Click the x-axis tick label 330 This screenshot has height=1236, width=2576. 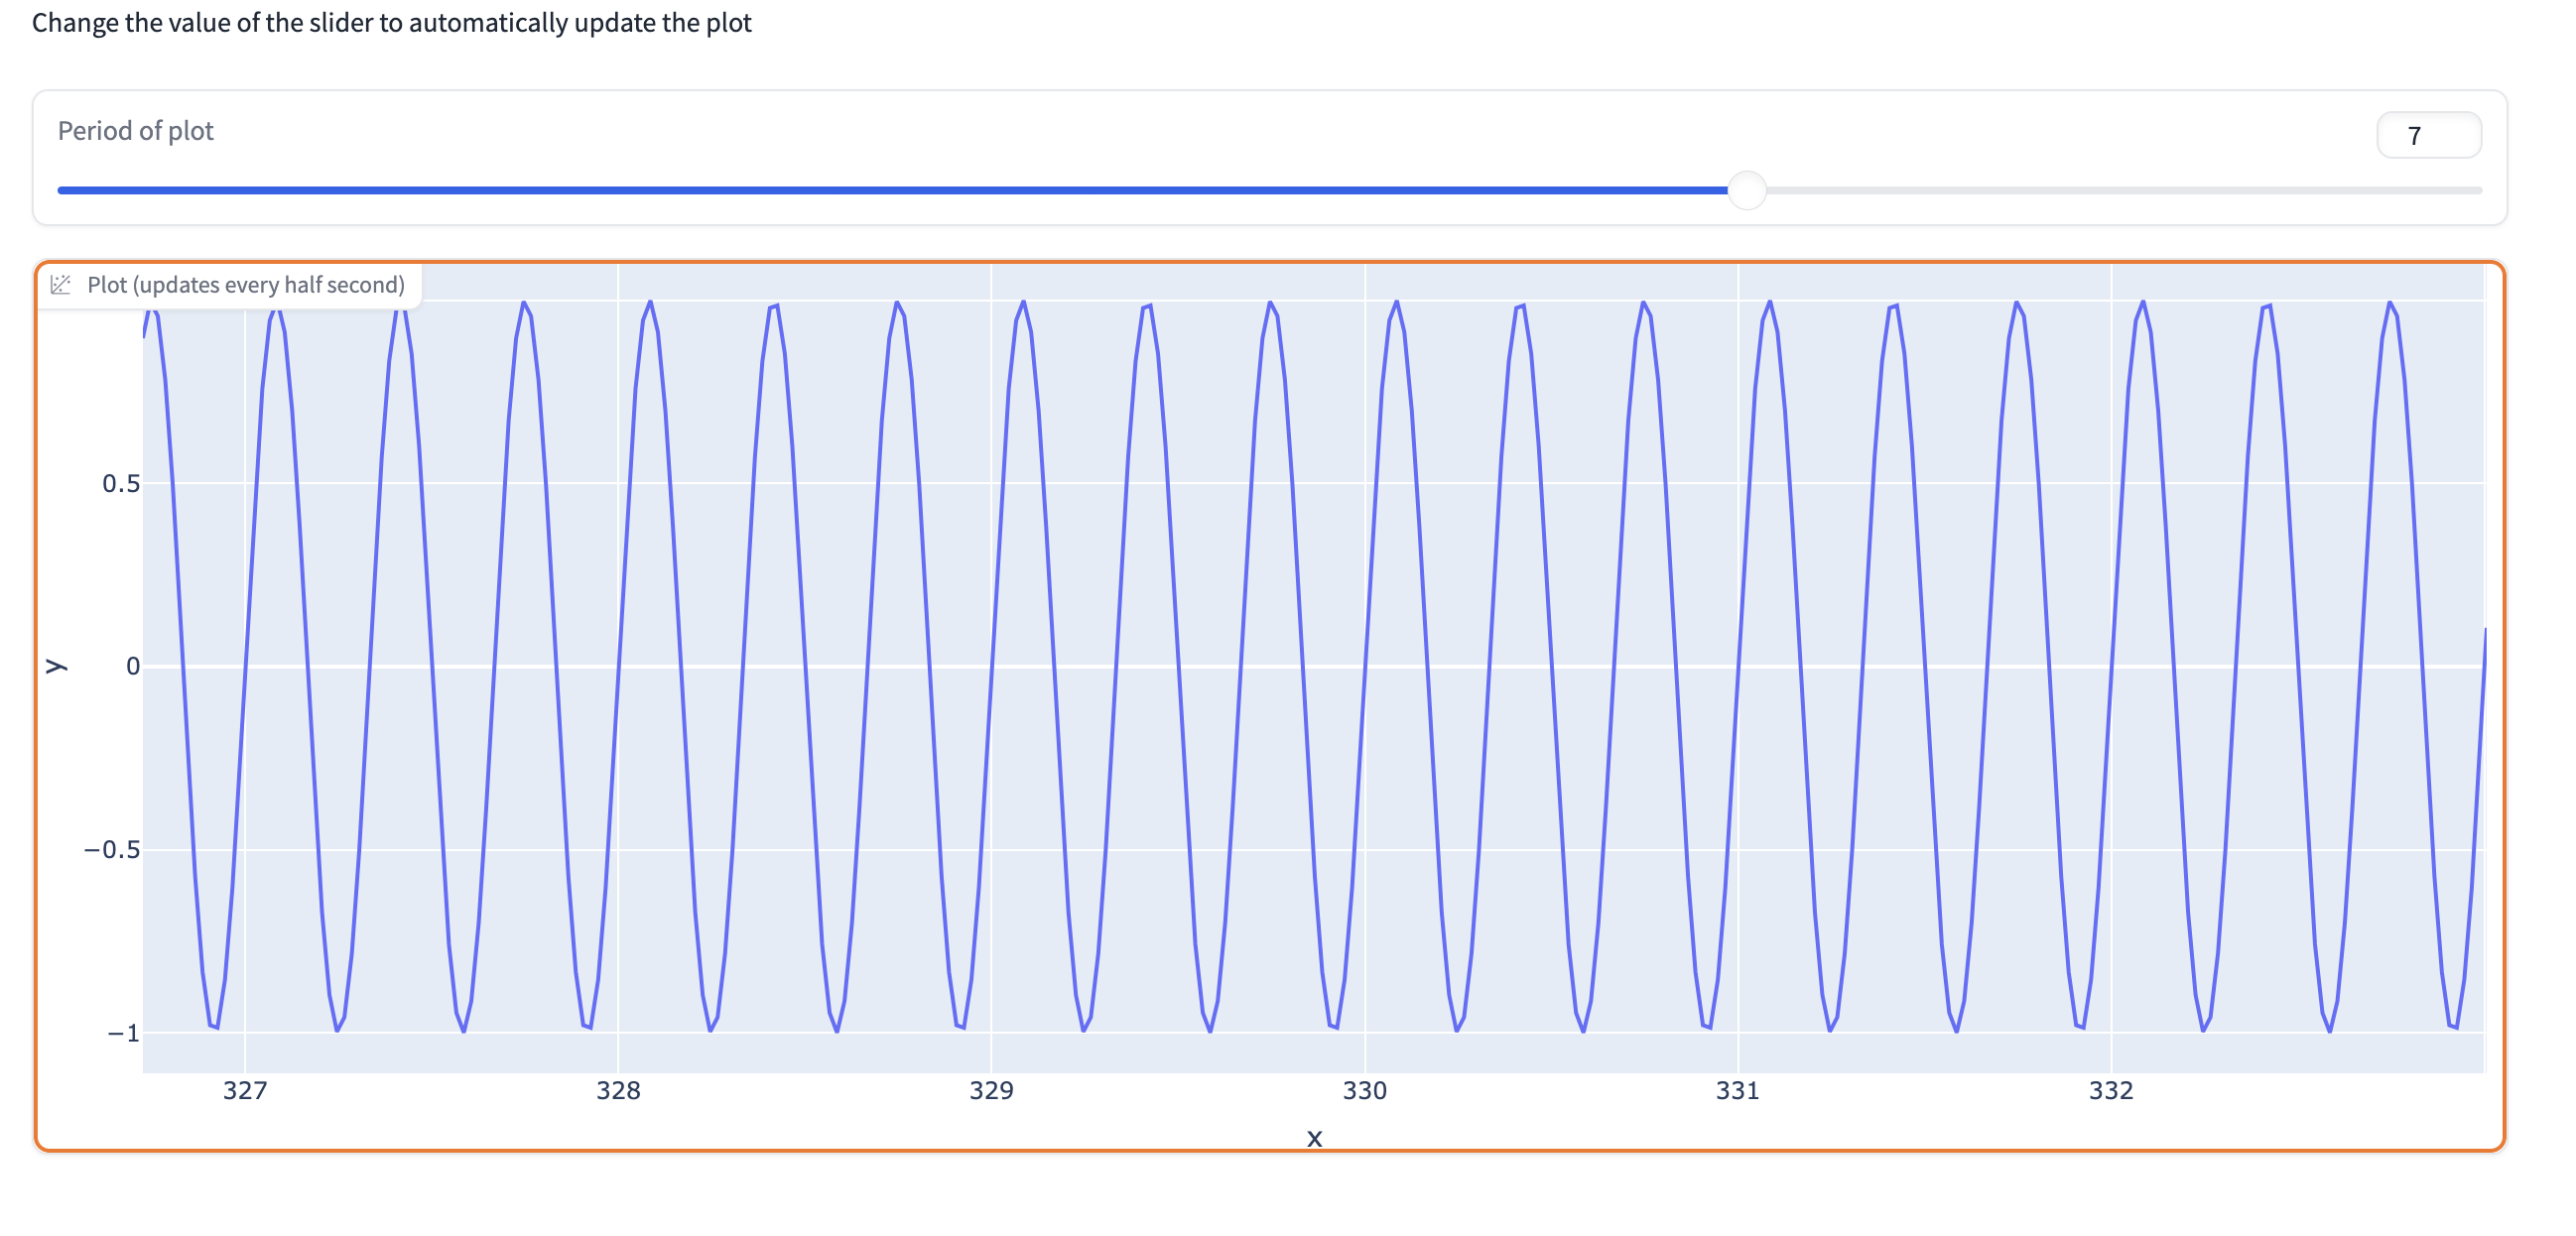pyautogui.click(x=1364, y=1091)
